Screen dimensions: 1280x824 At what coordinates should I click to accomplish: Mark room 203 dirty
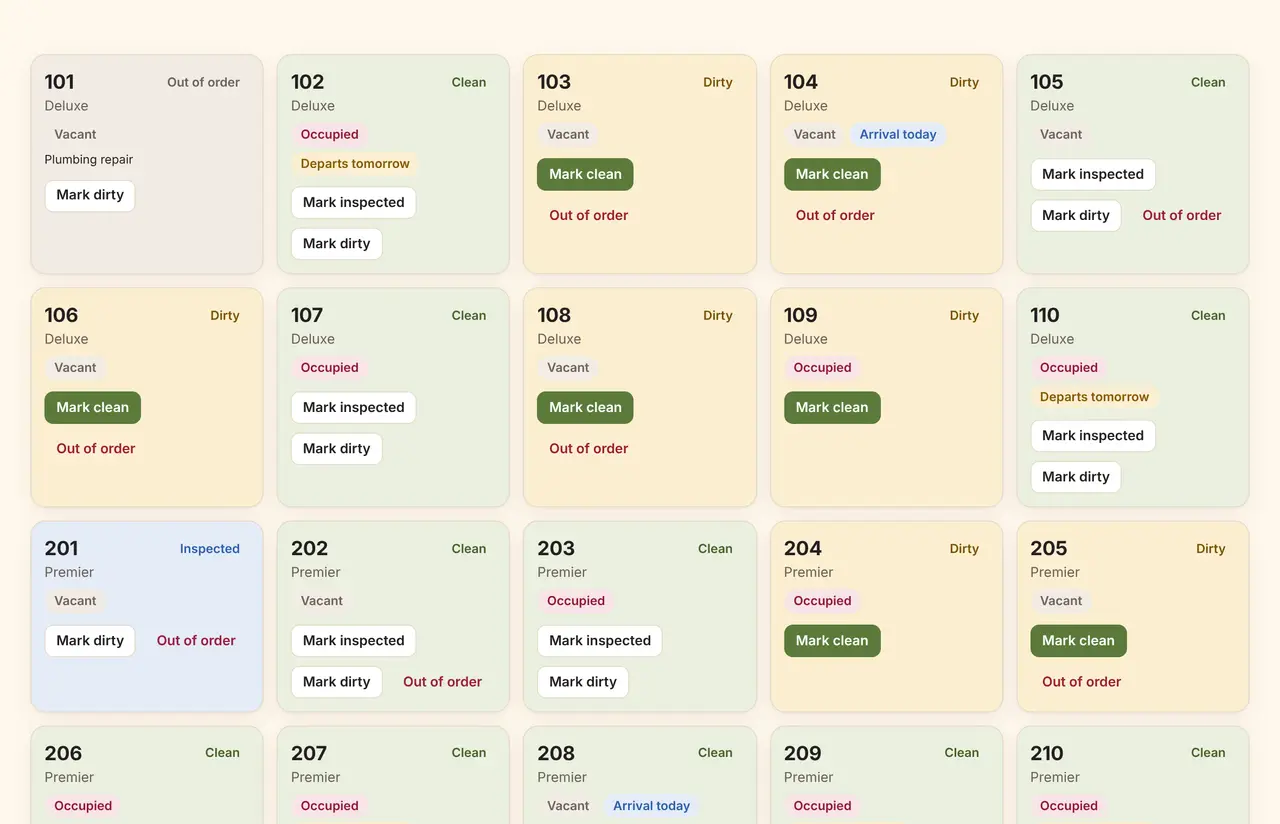[x=583, y=681]
